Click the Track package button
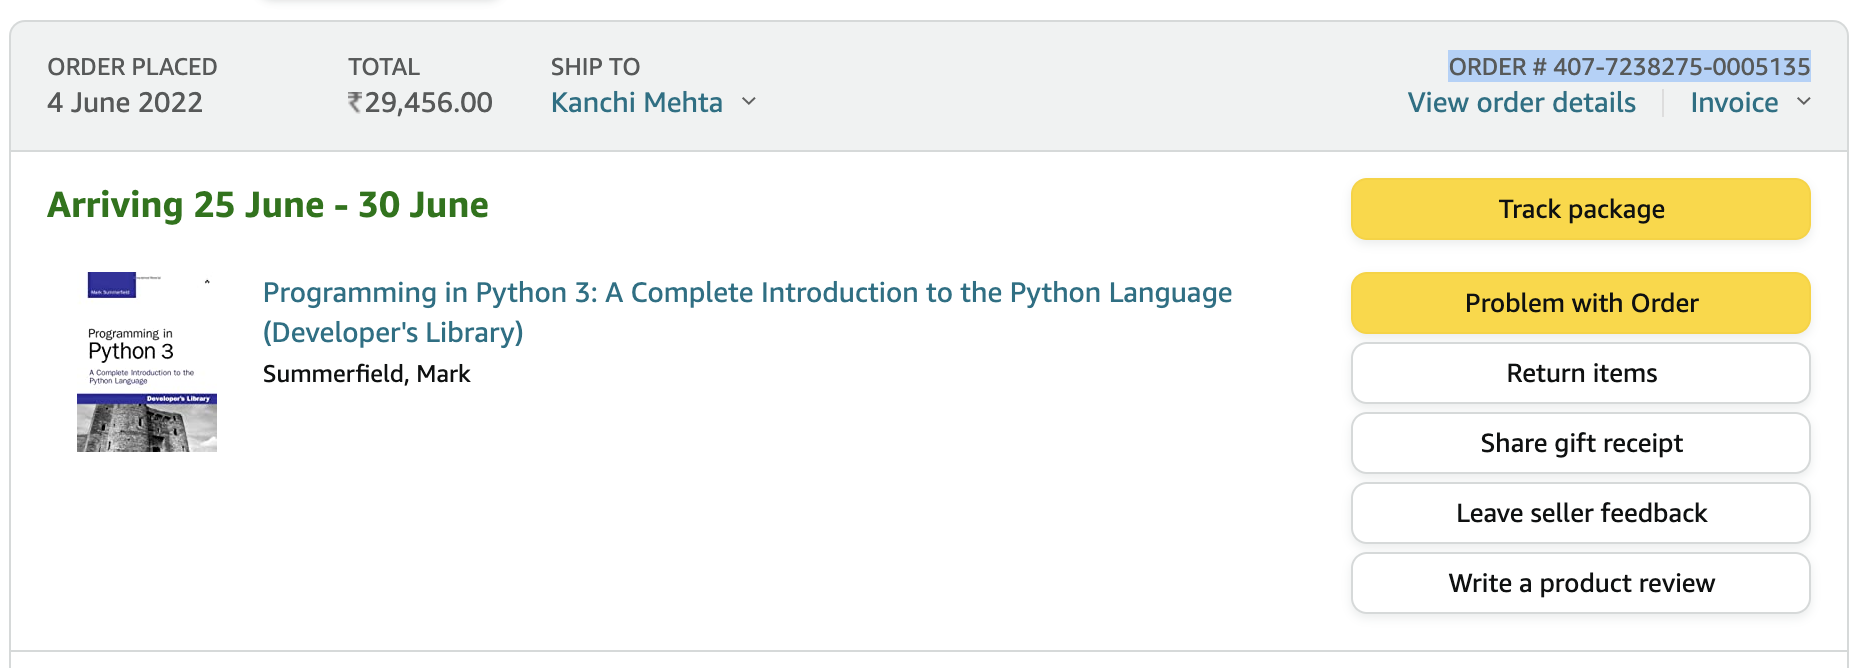This screenshot has width=1866, height=668. (1580, 209)
